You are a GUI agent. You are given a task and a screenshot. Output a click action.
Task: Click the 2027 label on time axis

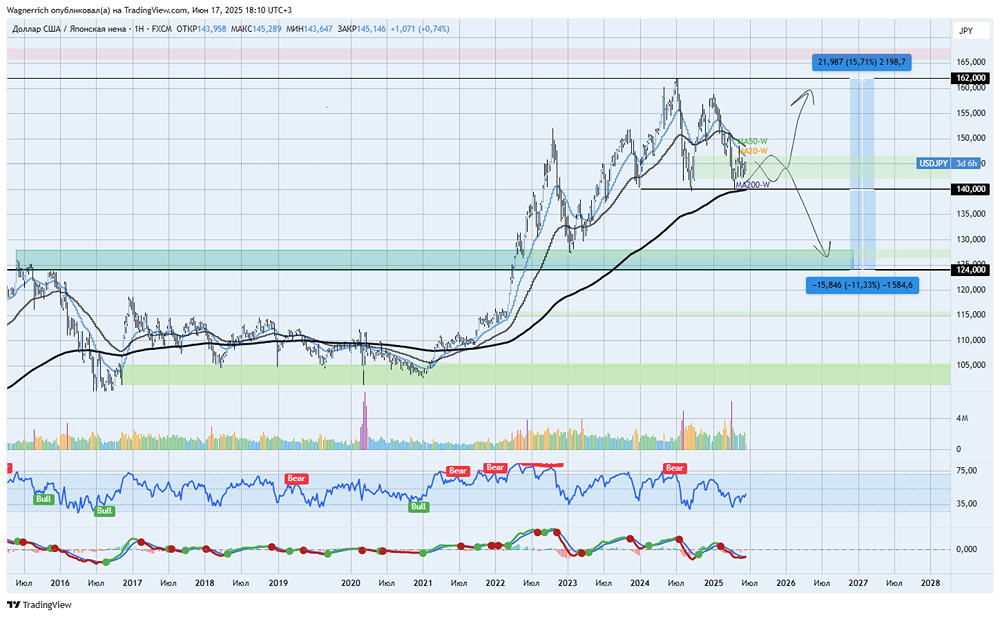858,582
